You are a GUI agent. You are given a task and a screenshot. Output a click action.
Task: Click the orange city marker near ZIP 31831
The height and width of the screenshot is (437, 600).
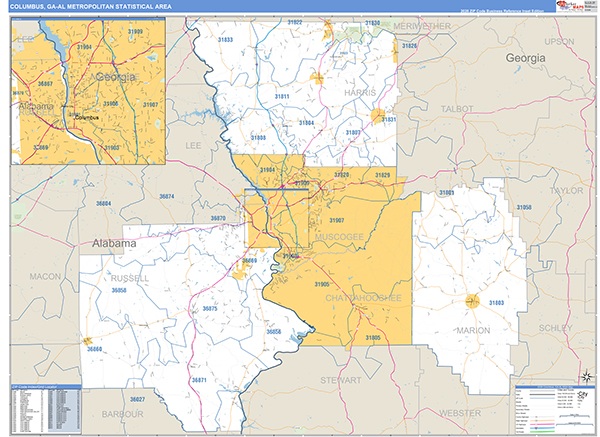pyautogui.click(x=378, y=117)
